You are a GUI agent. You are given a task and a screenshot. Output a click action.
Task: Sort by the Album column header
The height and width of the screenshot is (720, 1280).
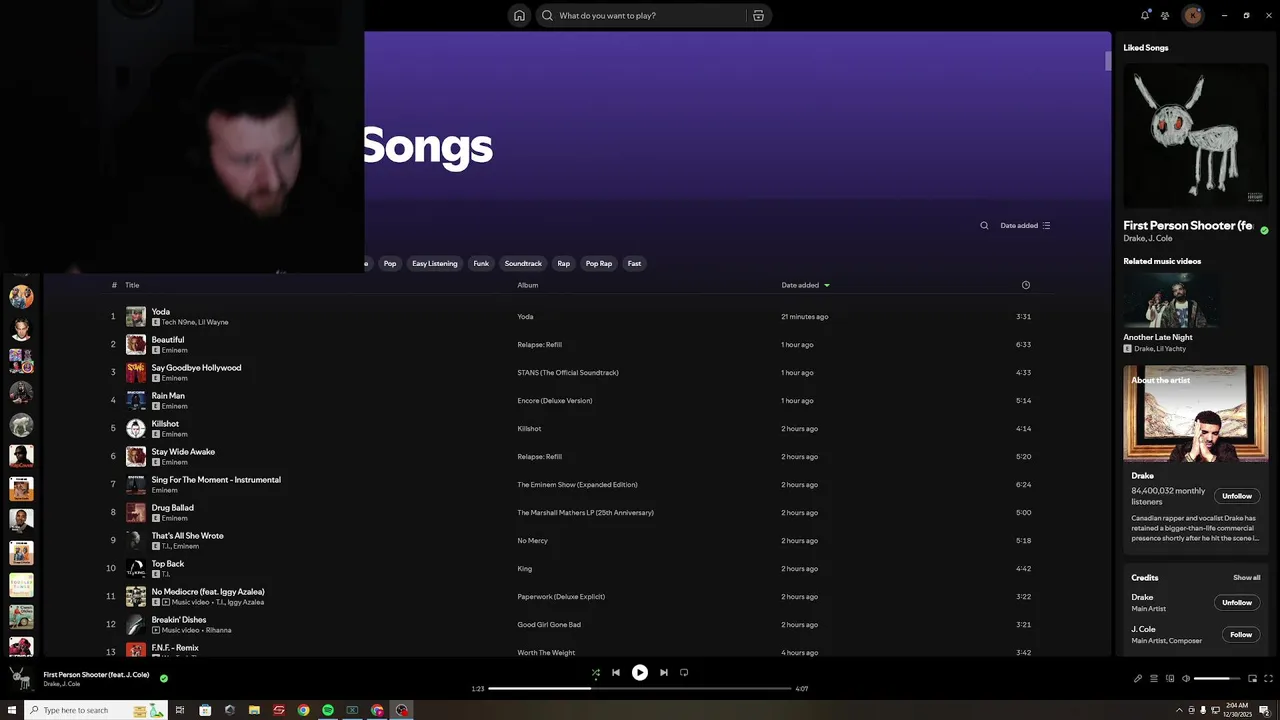point(528,285)
